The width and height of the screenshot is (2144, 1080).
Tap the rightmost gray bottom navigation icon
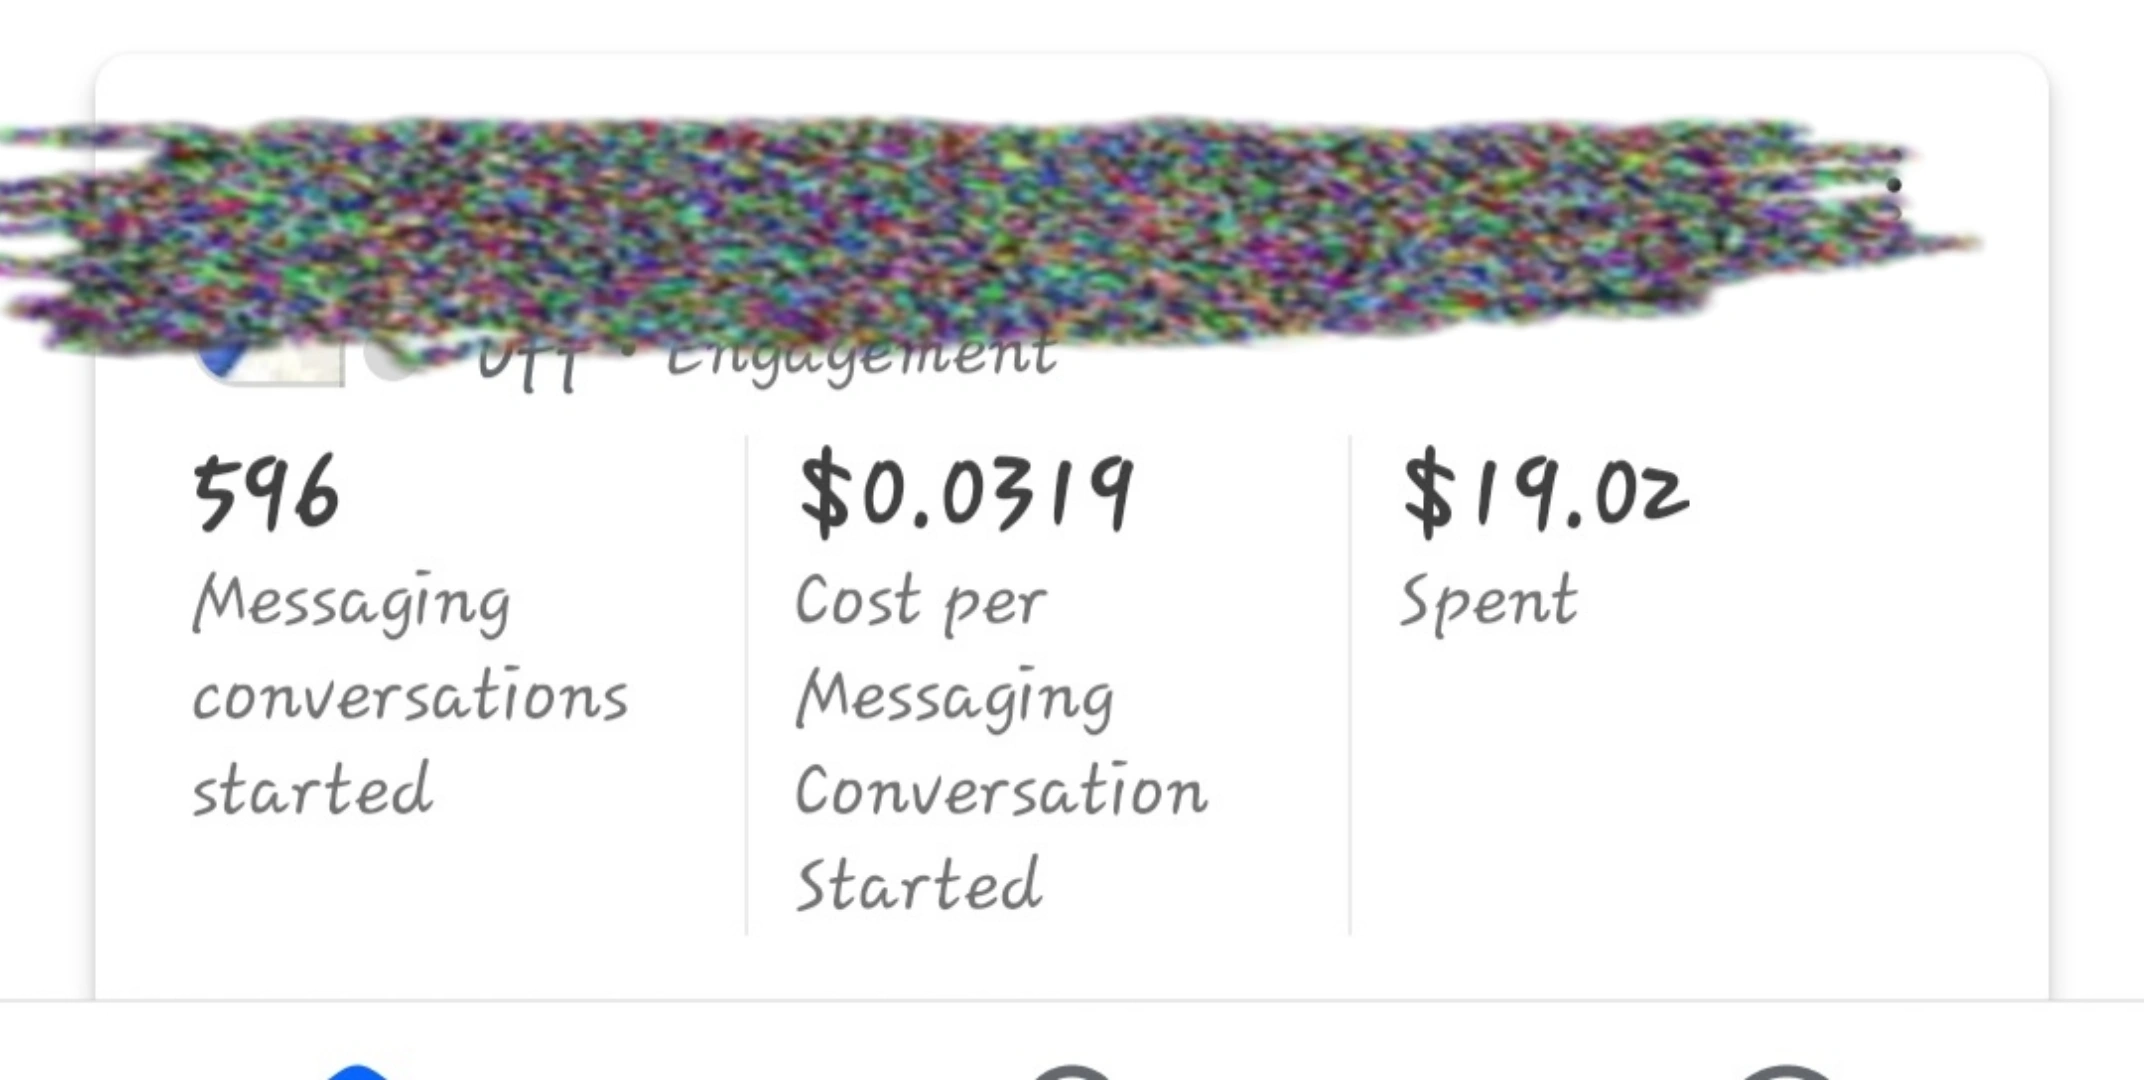click(x=1786, y=1072)
